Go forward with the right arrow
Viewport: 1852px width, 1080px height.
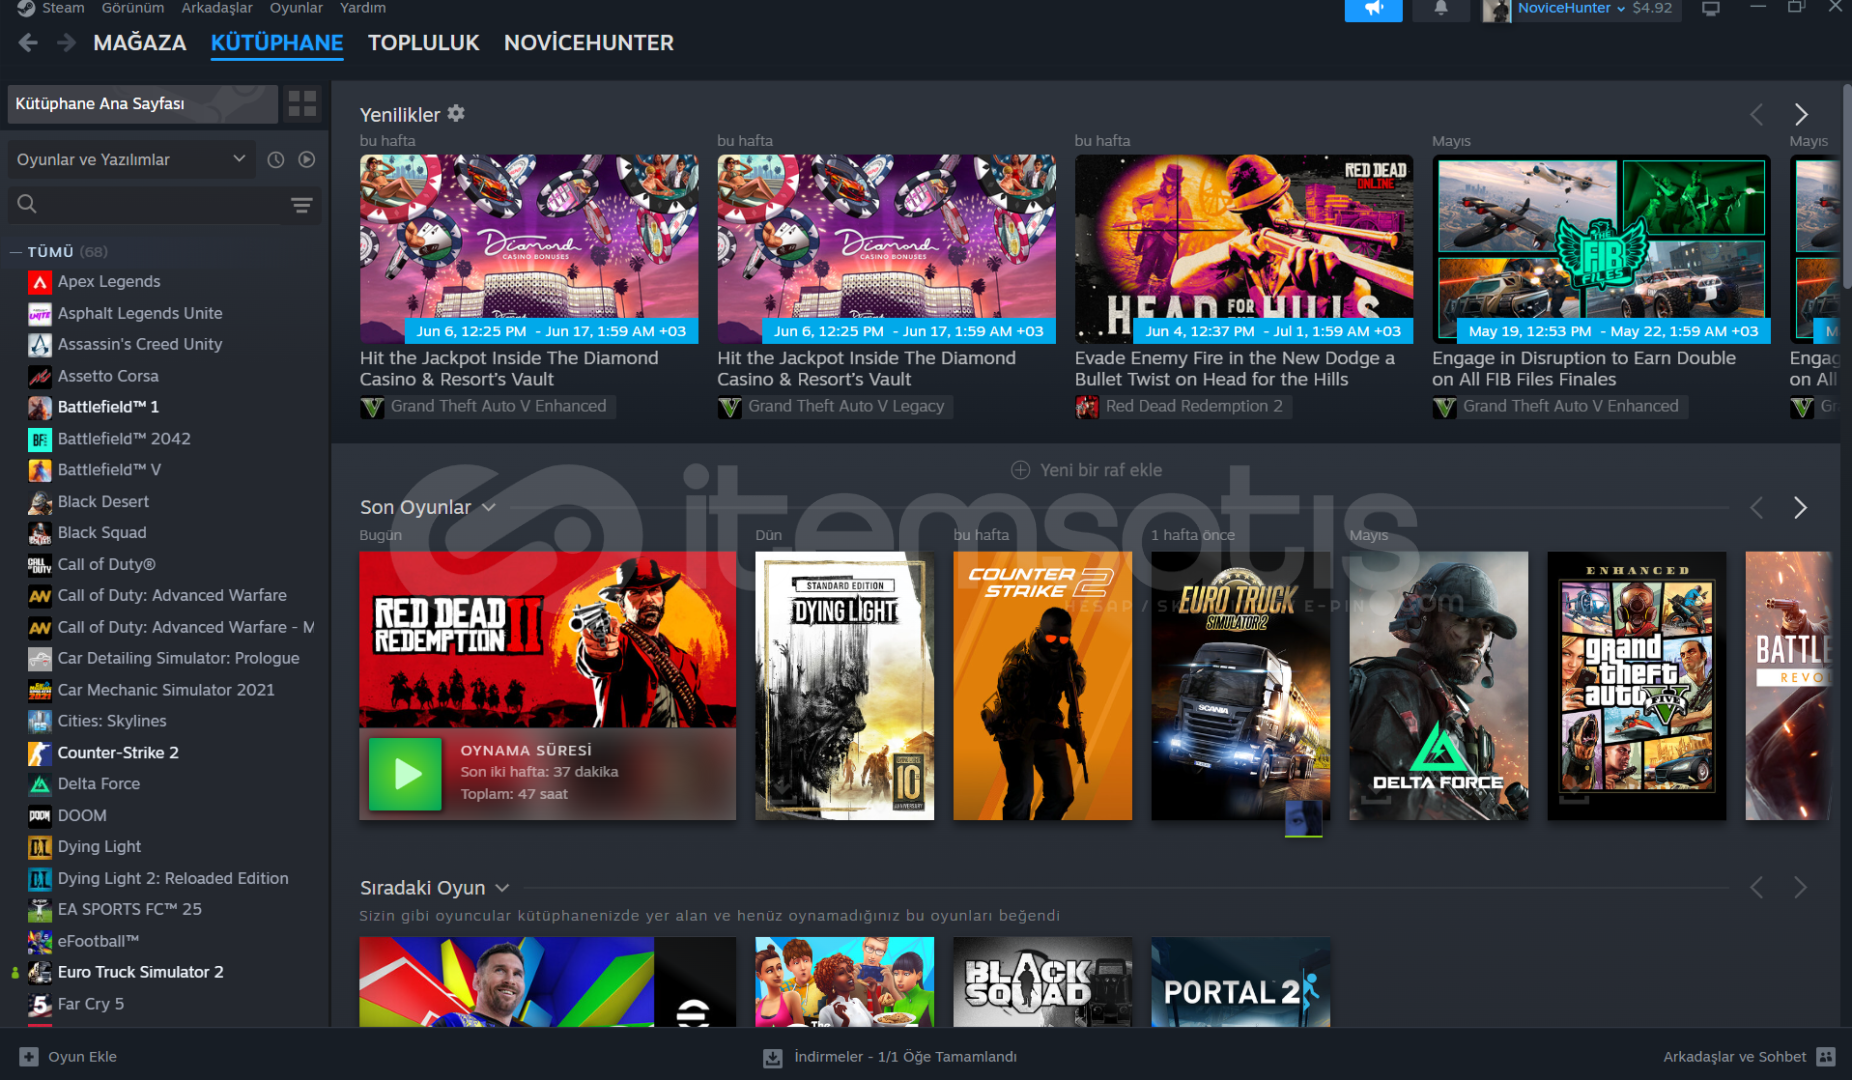66,43
